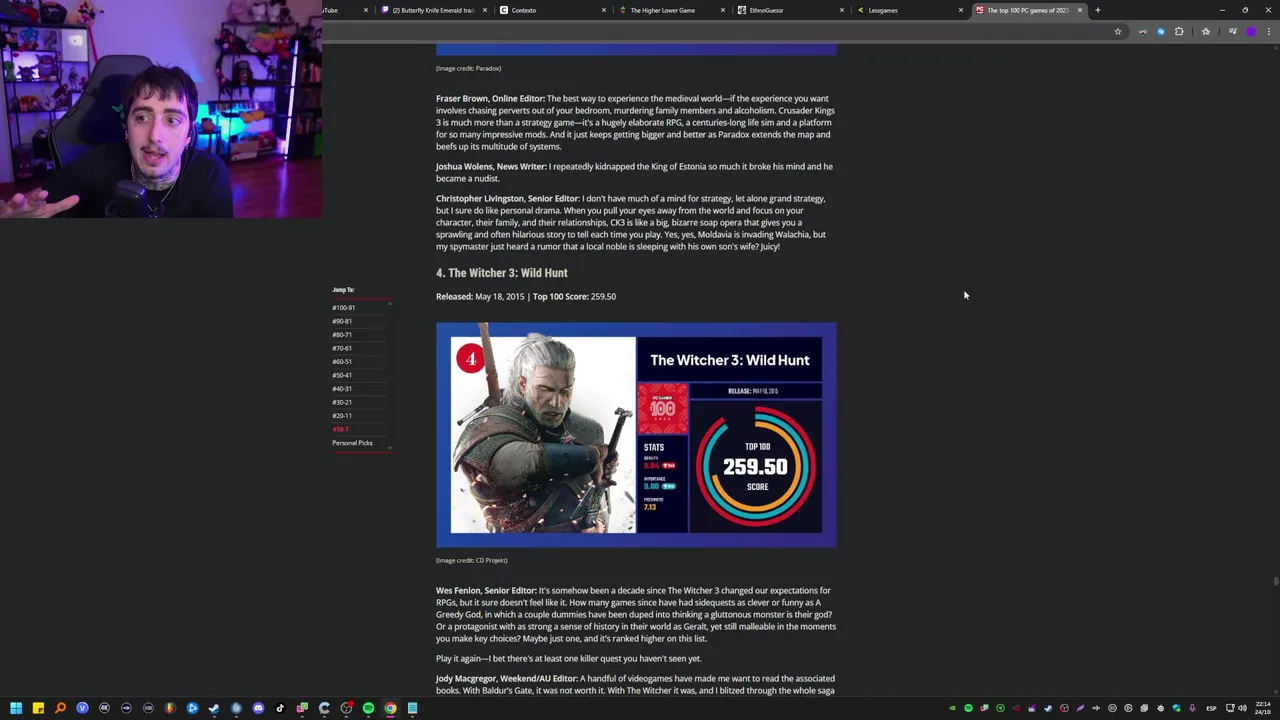Open the Windows Start menu
This screenshot has height=720, width=1280.
coord(16,708)
